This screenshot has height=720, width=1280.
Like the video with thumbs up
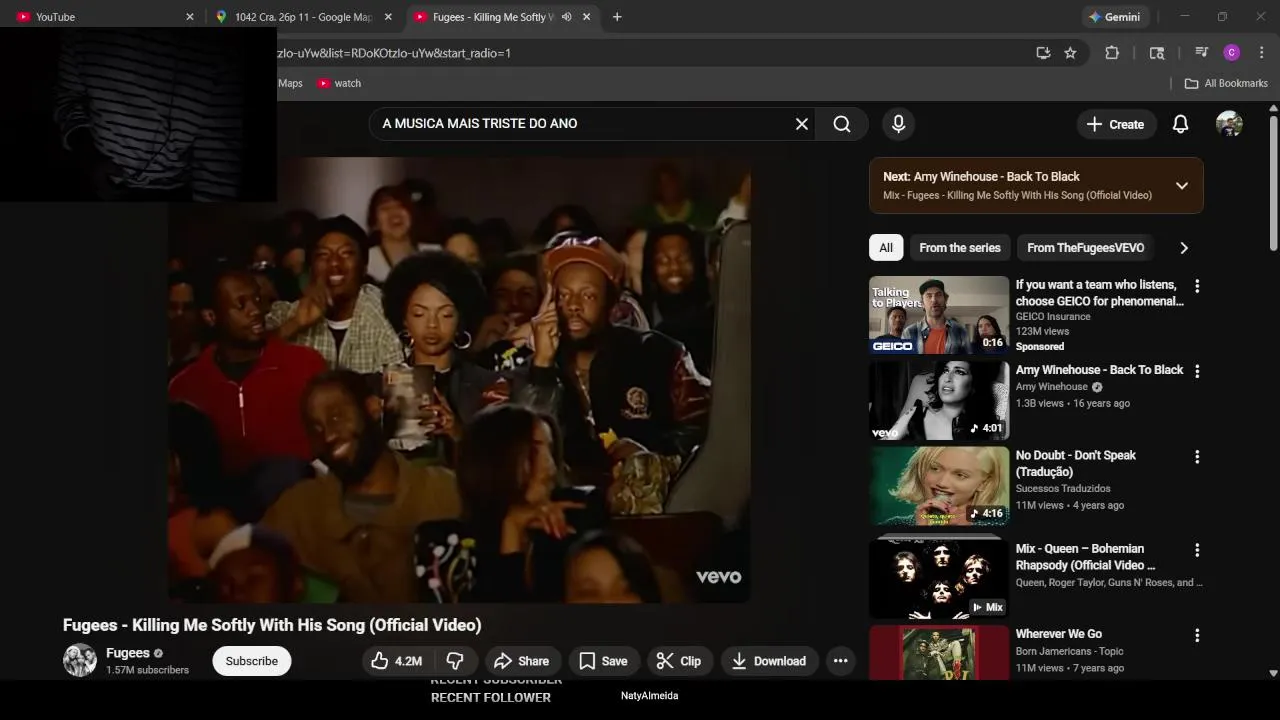(x=397, y=661)
